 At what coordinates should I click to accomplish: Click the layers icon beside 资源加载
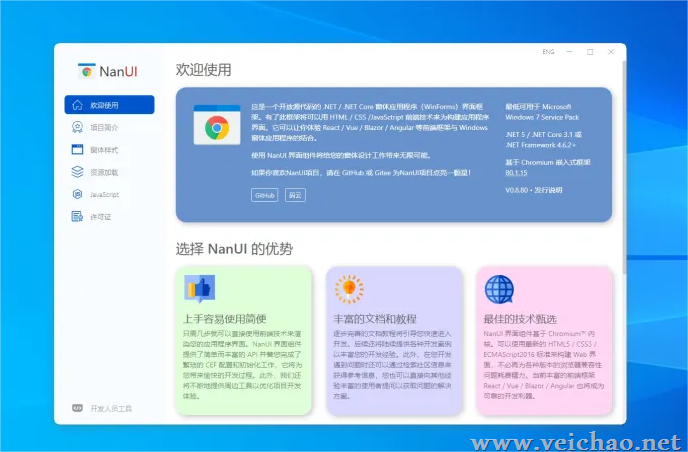point(77,172)
